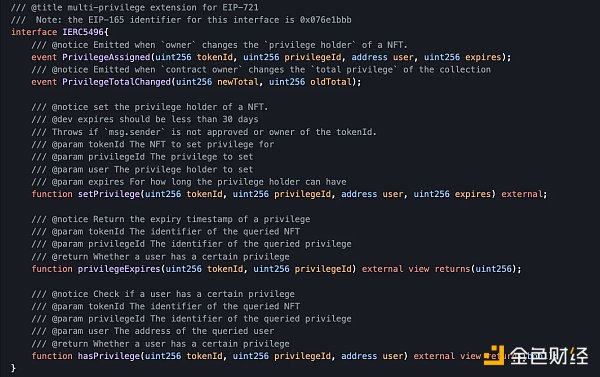Click the @title comment line
Viewport: 600px width, 377px height.
[135, 7]
